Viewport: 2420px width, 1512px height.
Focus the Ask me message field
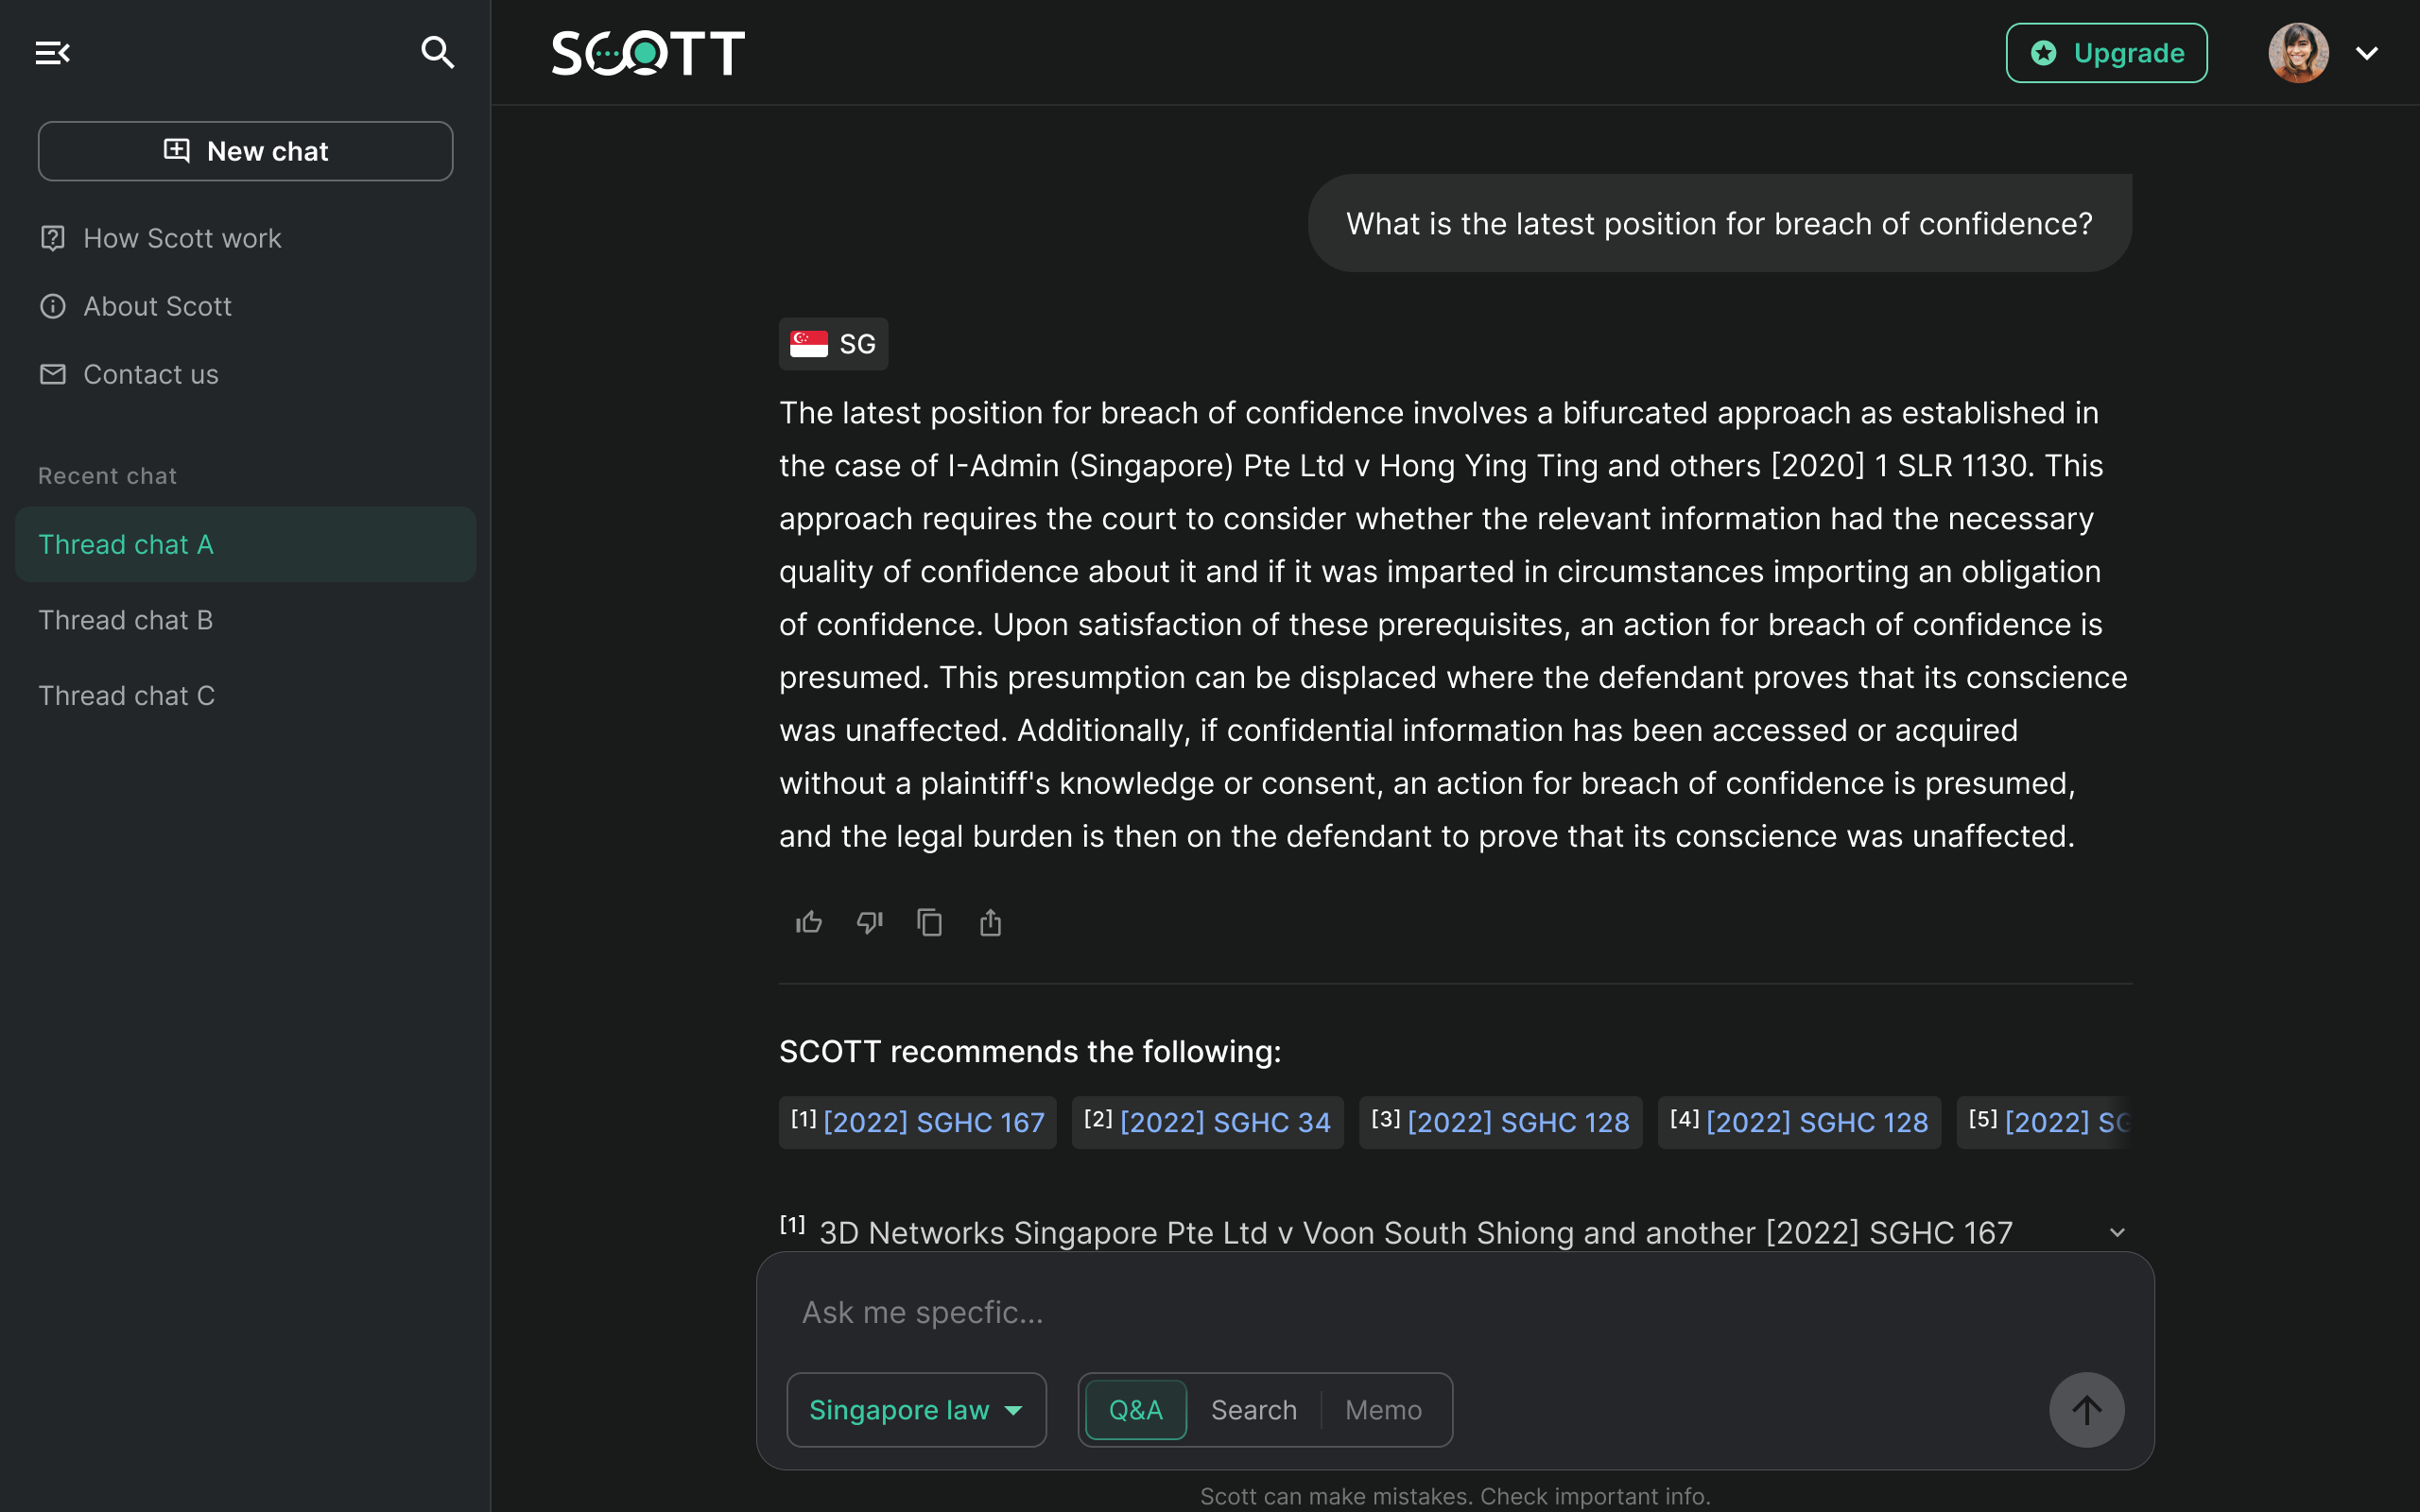[x=1400, y=1312]
